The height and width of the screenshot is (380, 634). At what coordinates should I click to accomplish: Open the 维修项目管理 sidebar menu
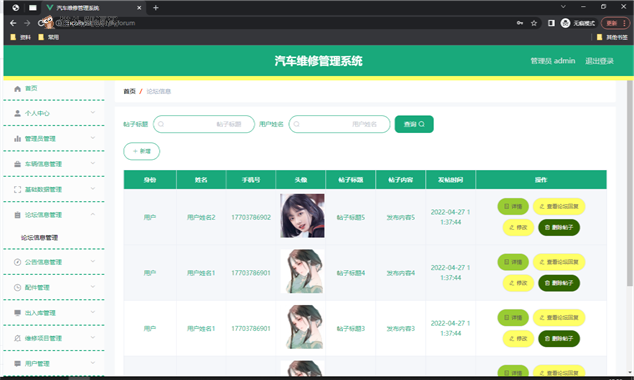click(x=54, y=338)
